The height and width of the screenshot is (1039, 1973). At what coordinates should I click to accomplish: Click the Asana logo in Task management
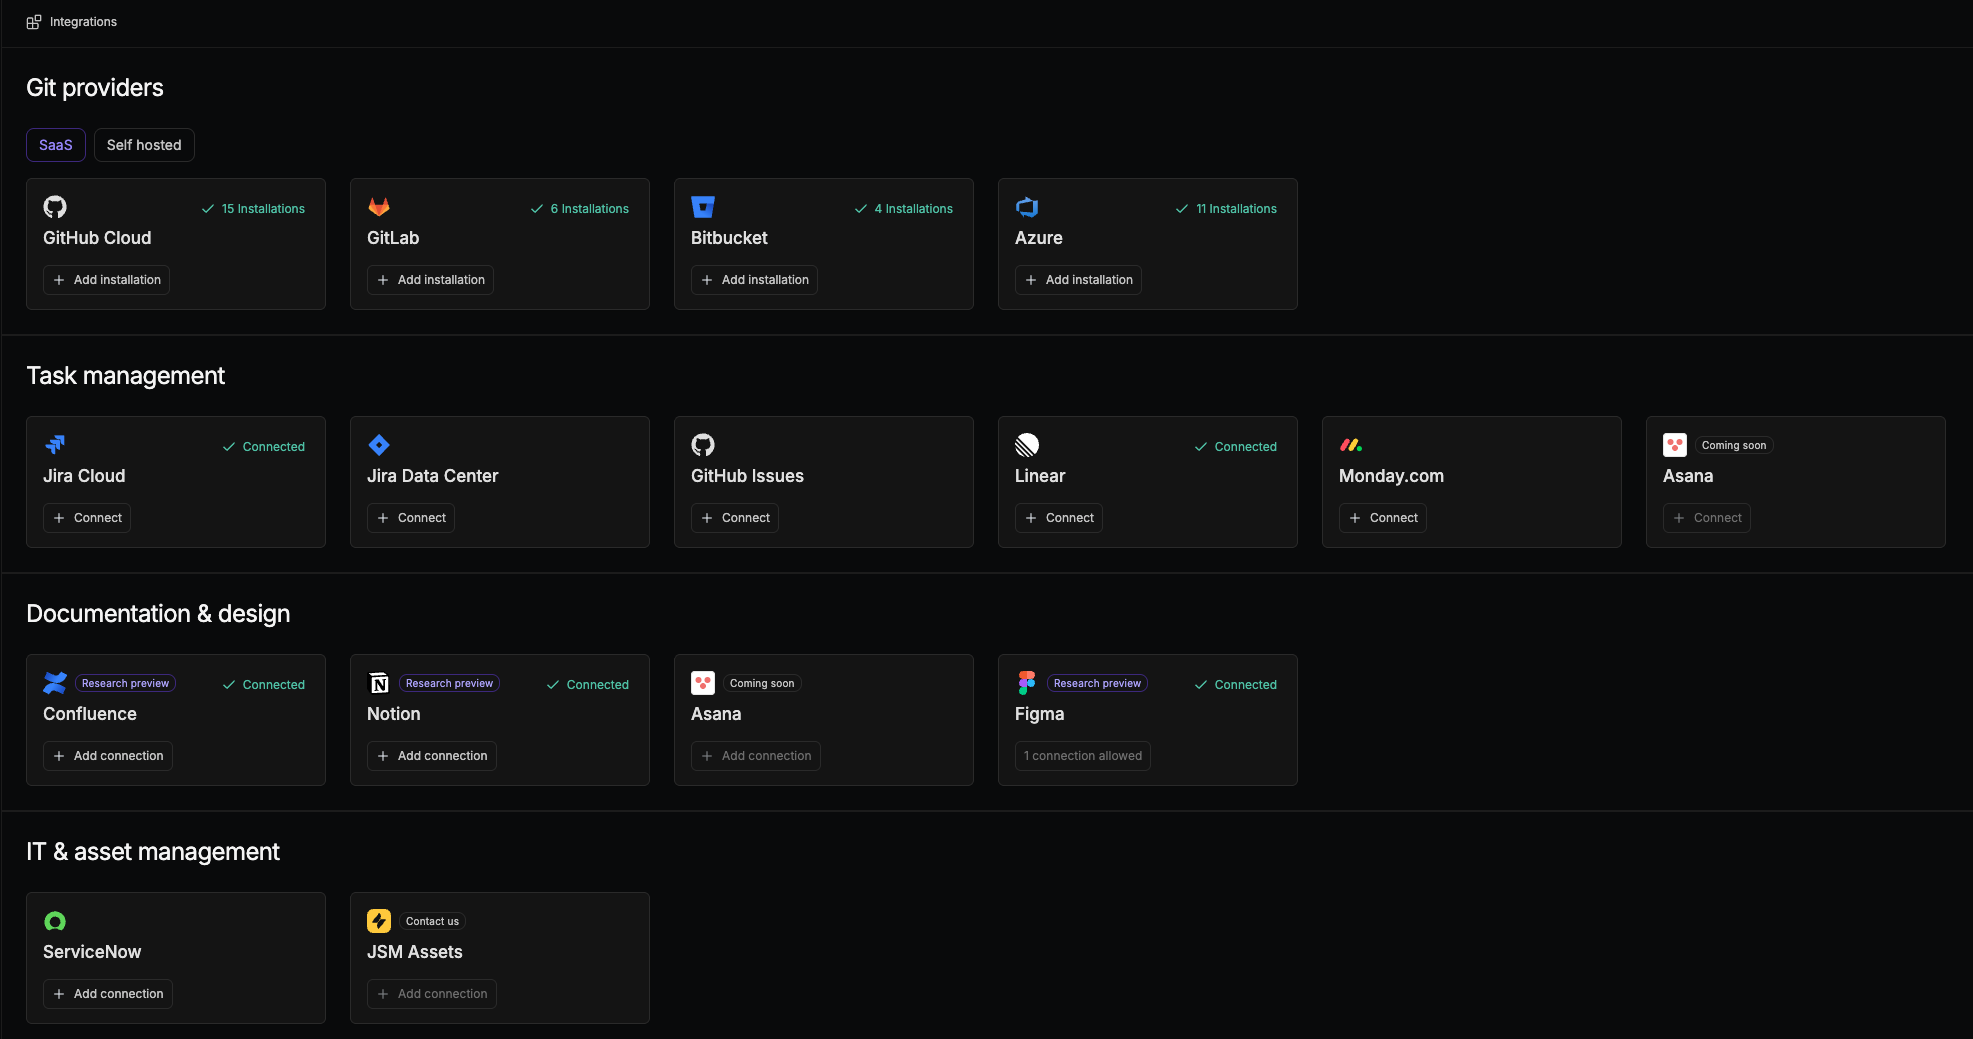1675,445
